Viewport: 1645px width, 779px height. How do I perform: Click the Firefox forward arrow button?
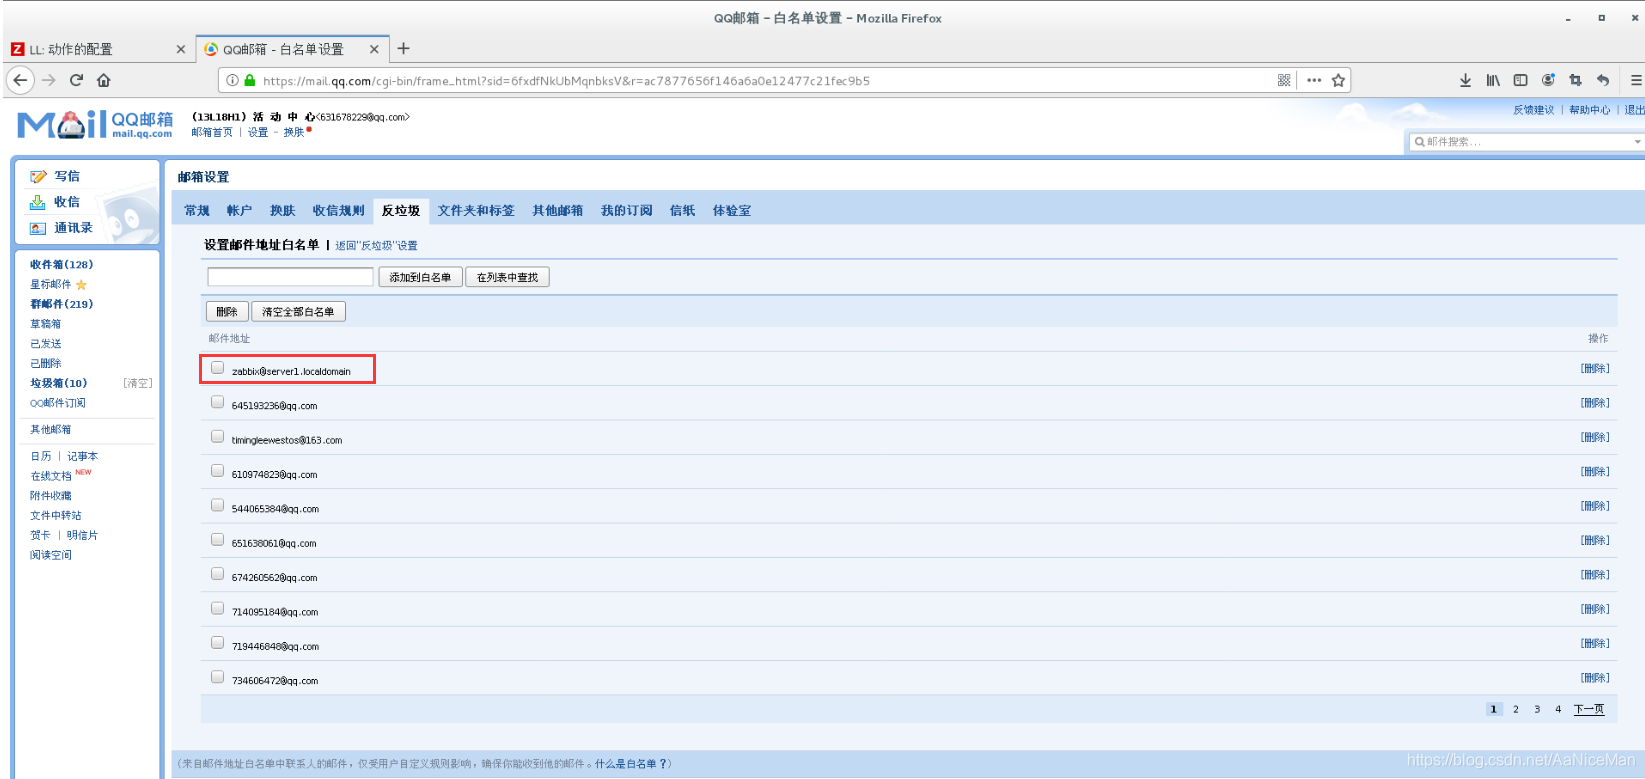point(48,80)
